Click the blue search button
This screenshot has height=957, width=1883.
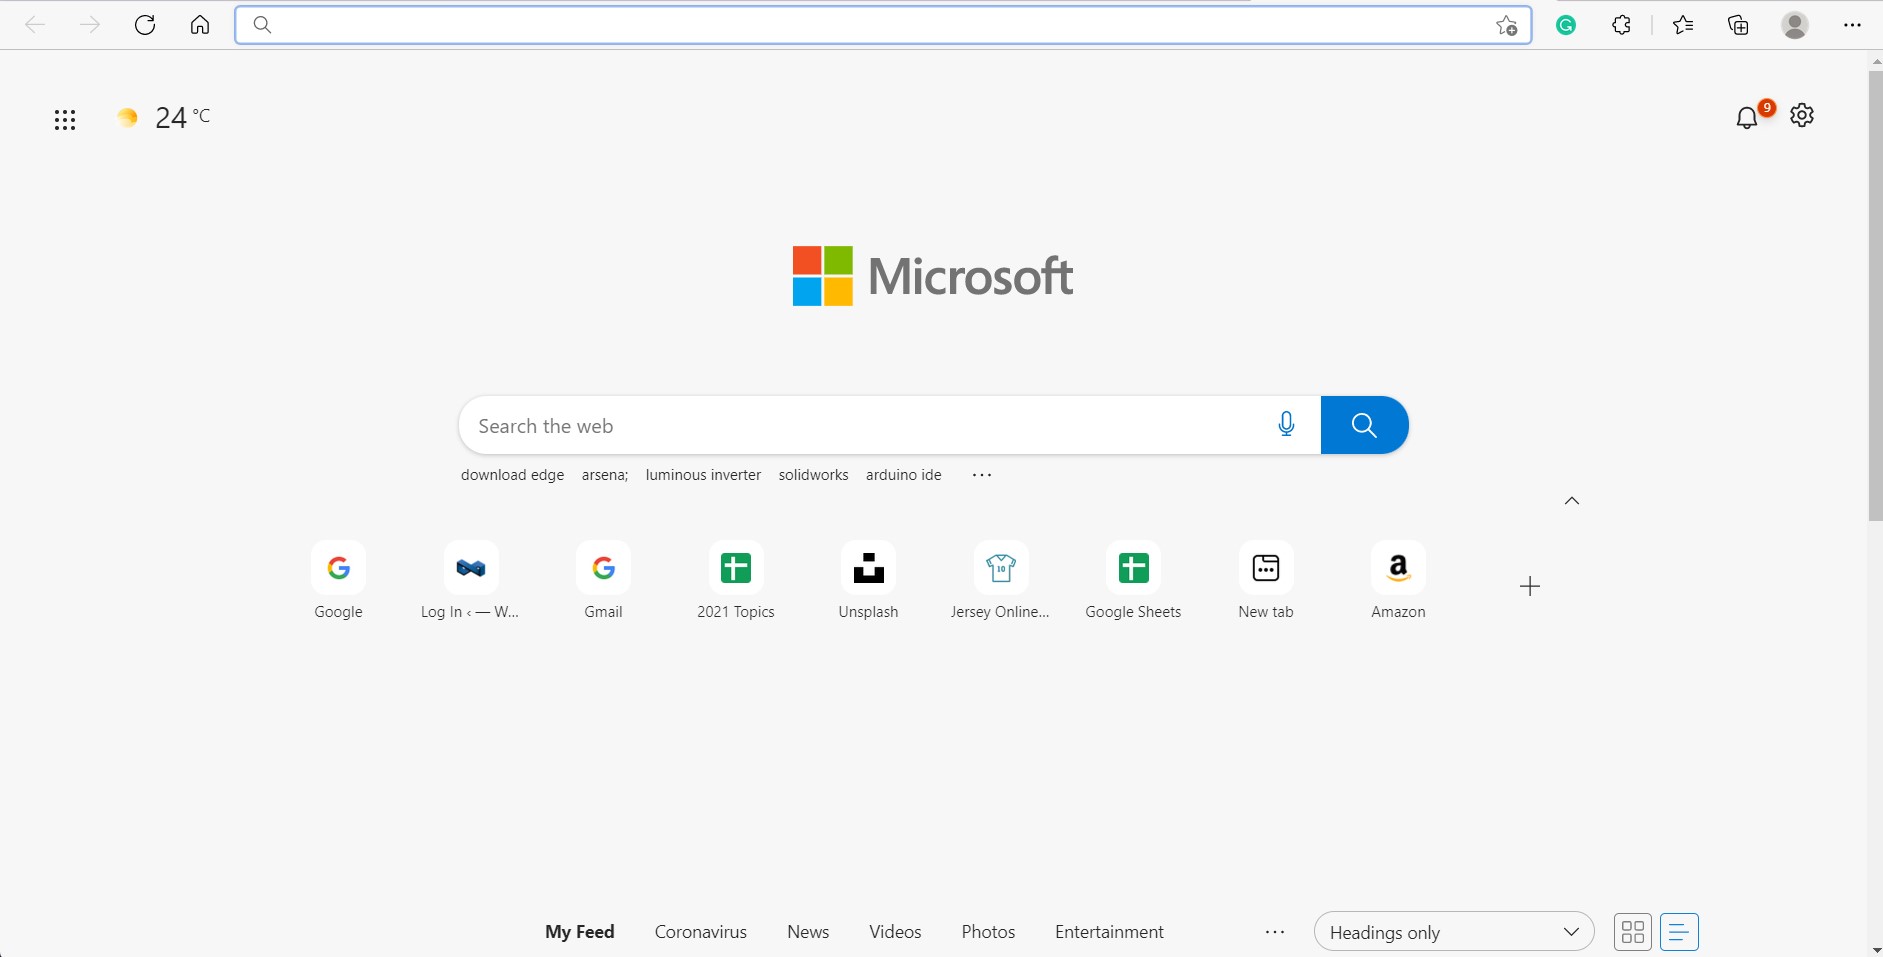(x=1364, y=425)
